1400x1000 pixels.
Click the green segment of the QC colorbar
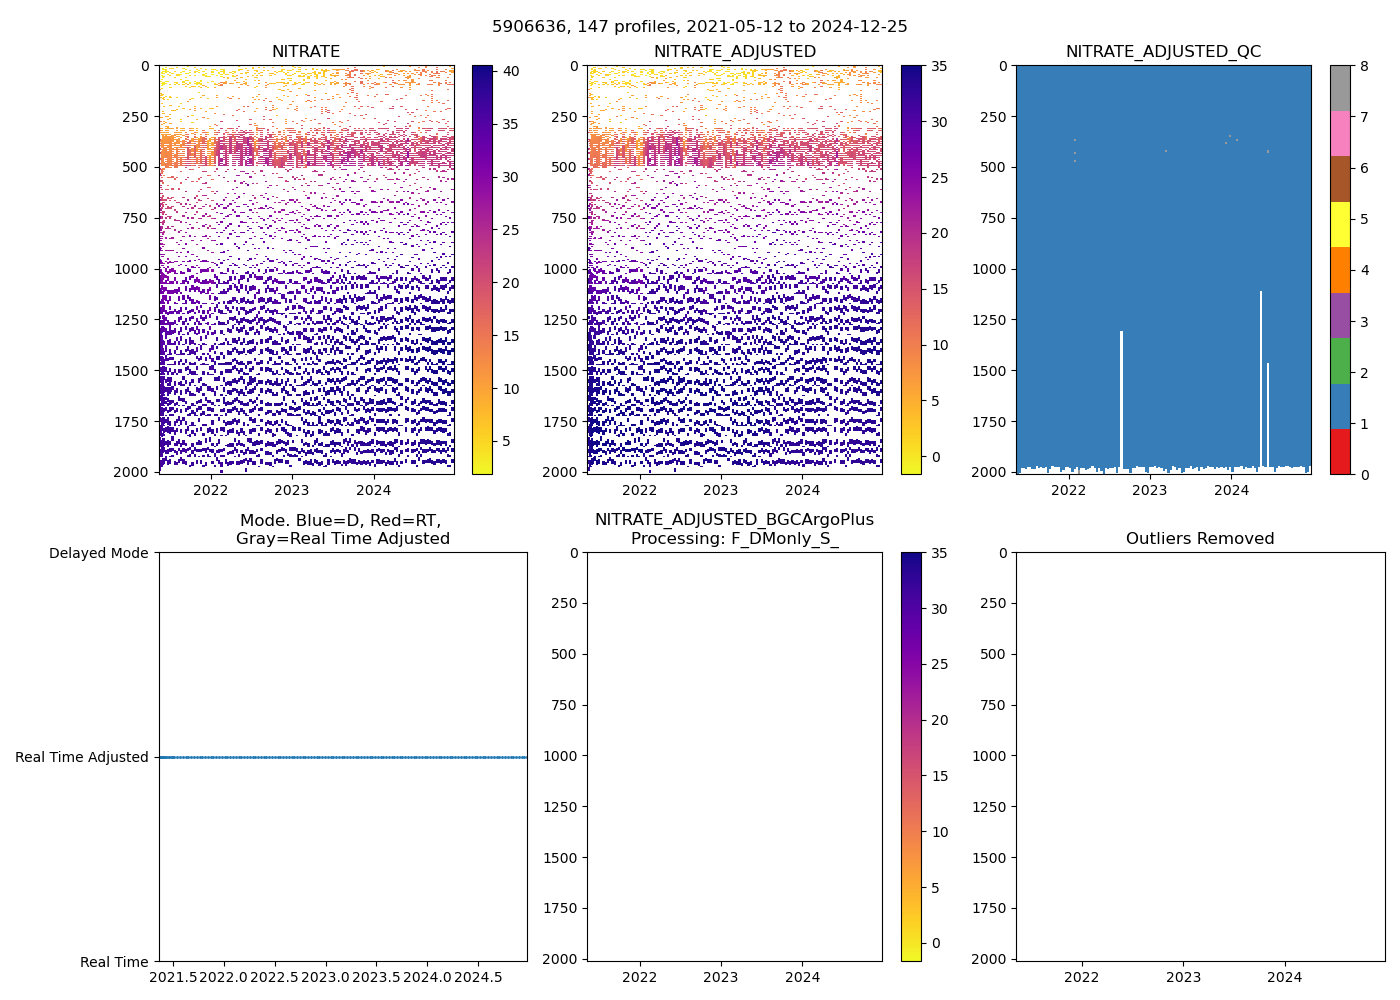point(1340,360)
